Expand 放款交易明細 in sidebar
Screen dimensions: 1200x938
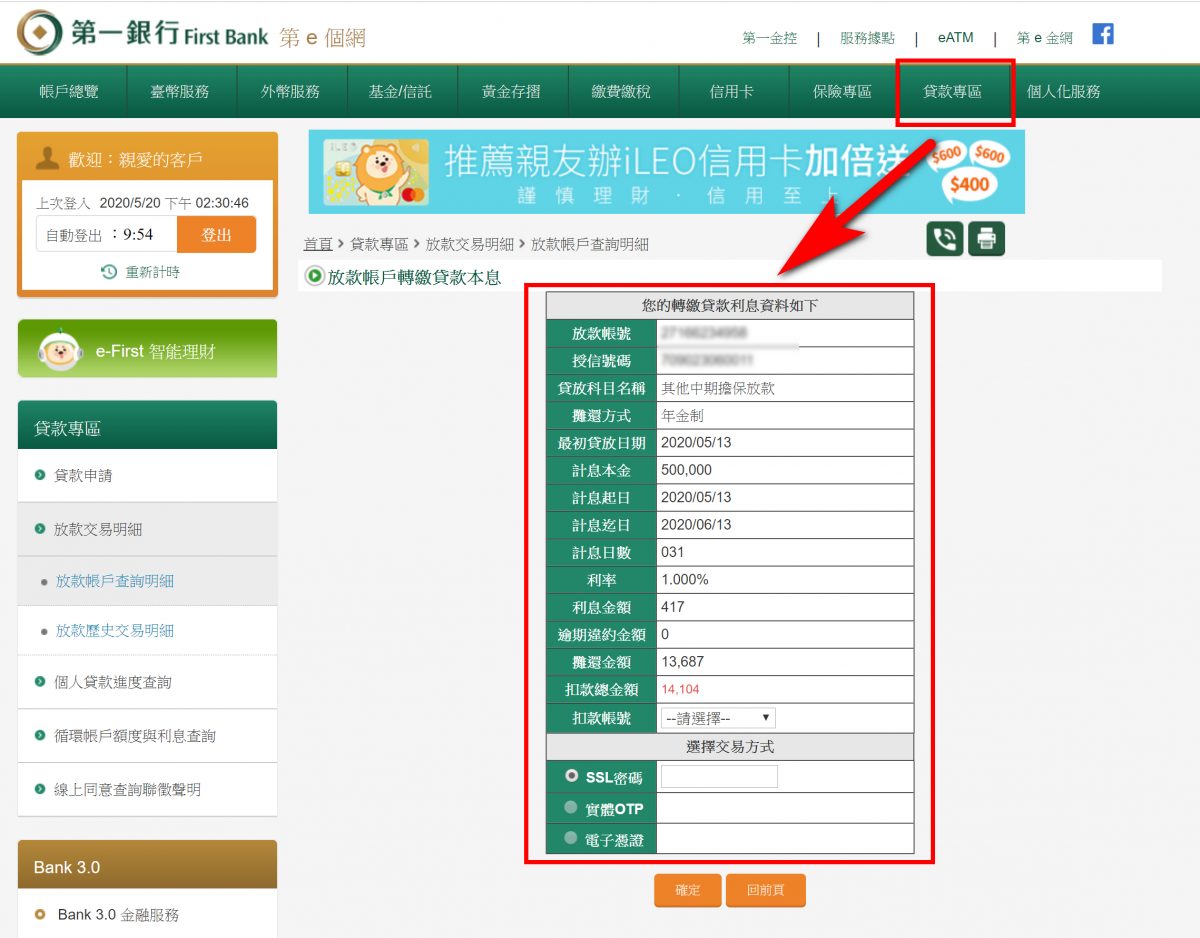98,530
